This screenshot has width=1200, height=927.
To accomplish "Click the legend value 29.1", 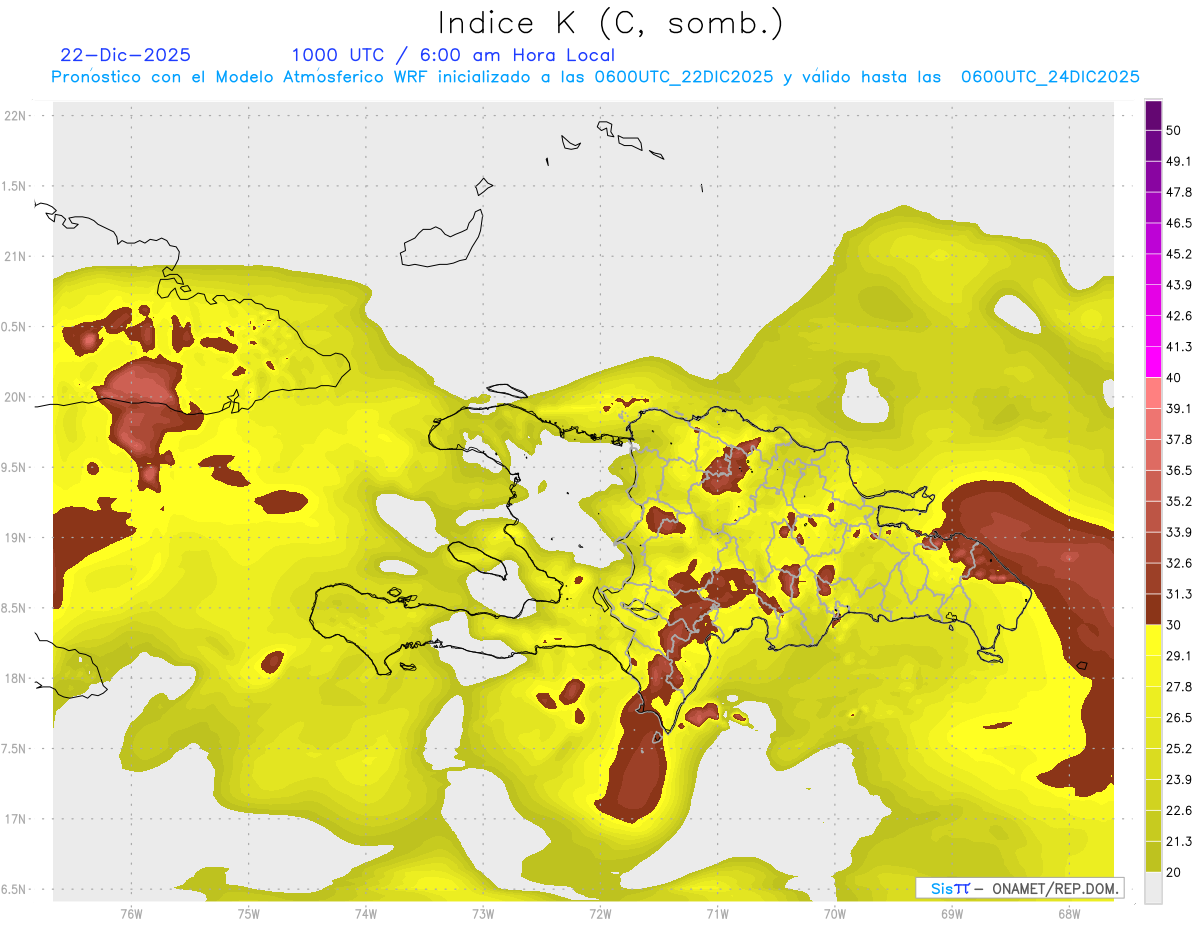I will pyautogui.click(x=1179, y=656).
